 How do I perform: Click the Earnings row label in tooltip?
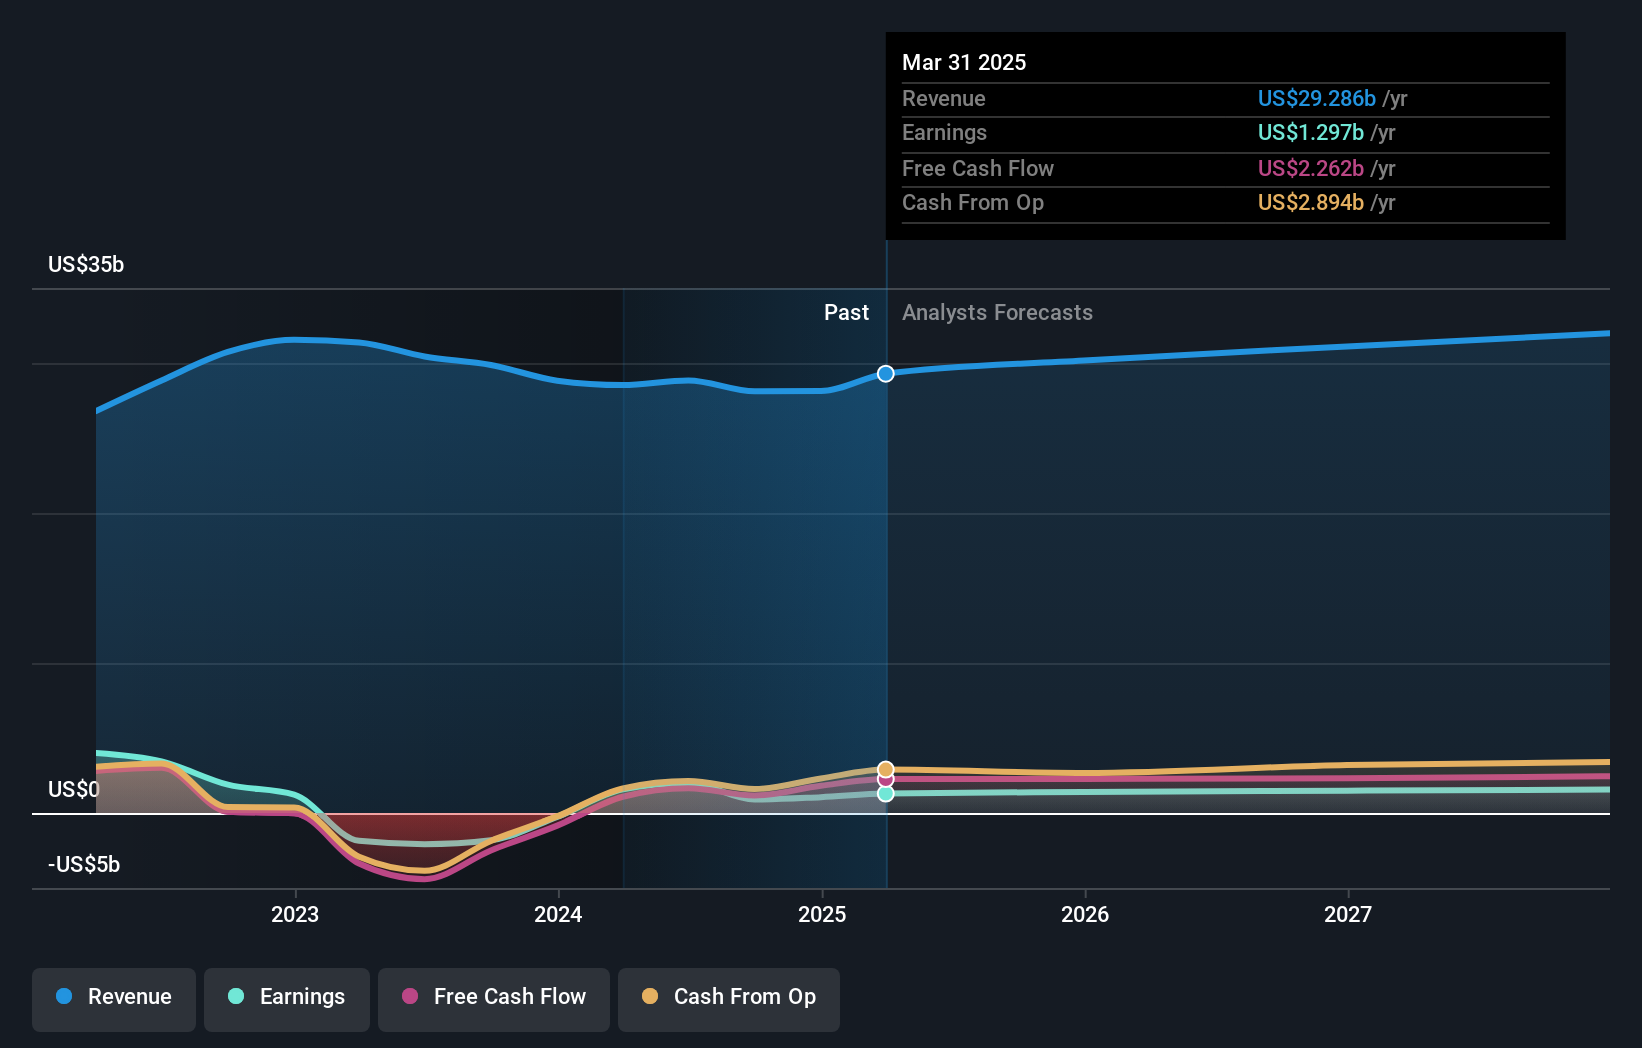click(x=944, y=133)
